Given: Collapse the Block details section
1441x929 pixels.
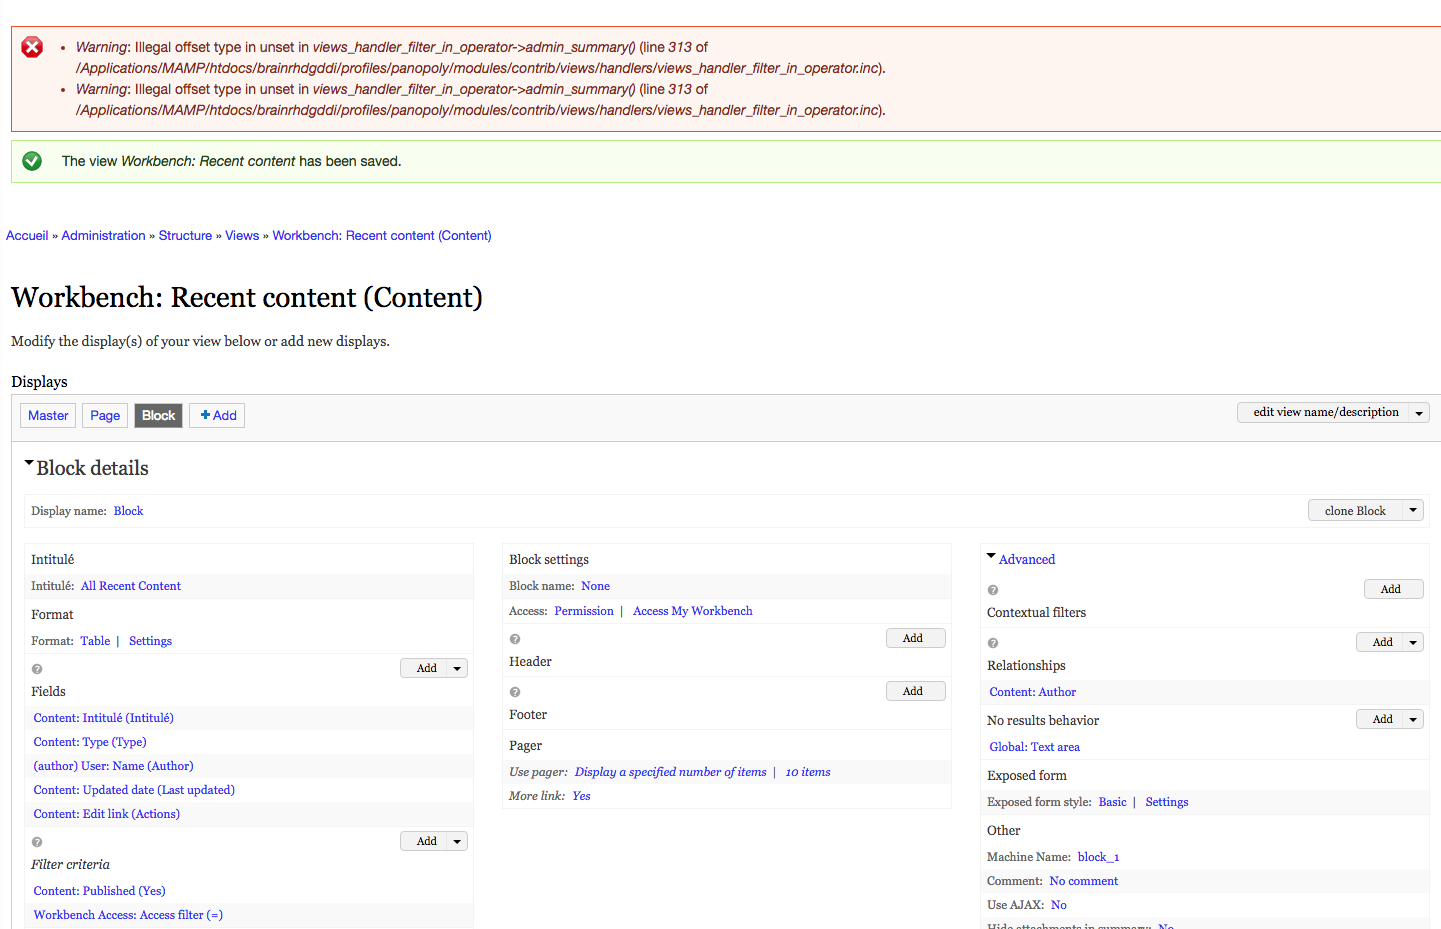Looking at the screenshot, I should (x=29, y=463).
